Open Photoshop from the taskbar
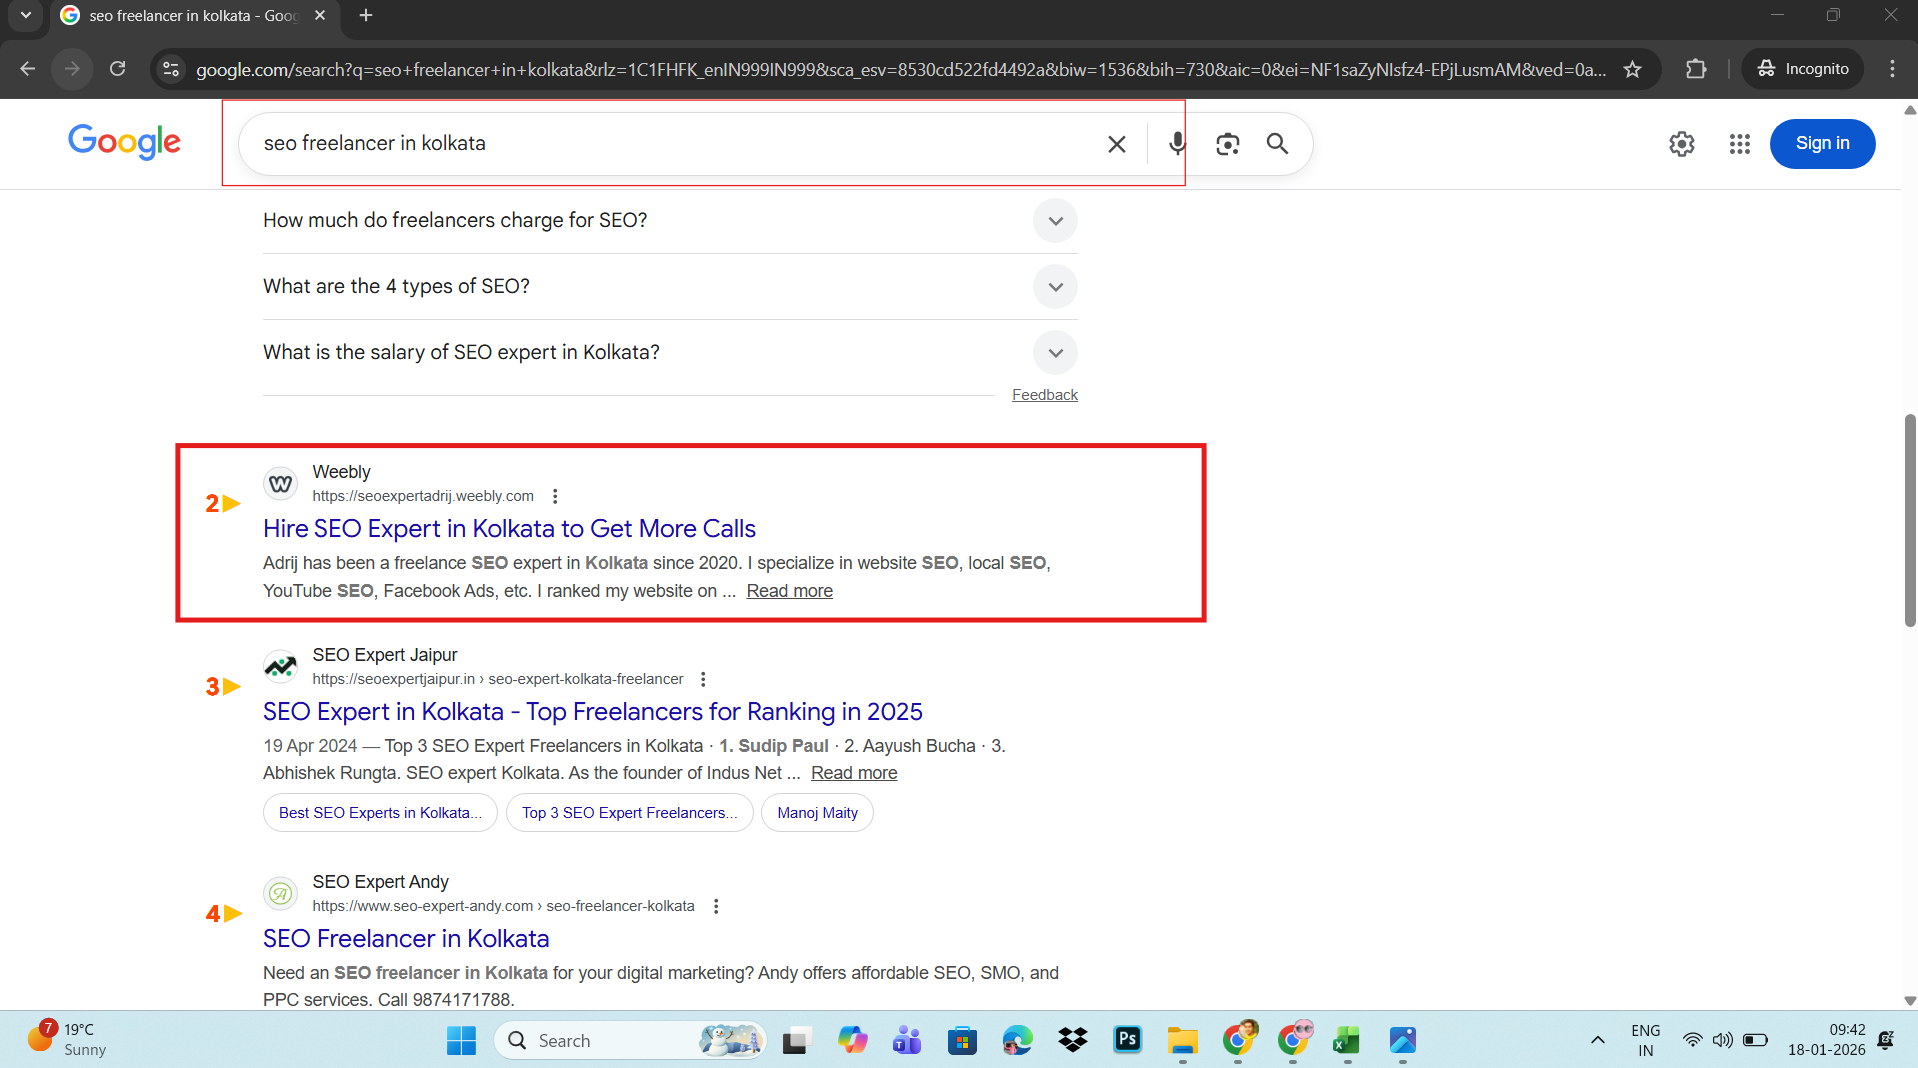 (1127, 1040)
